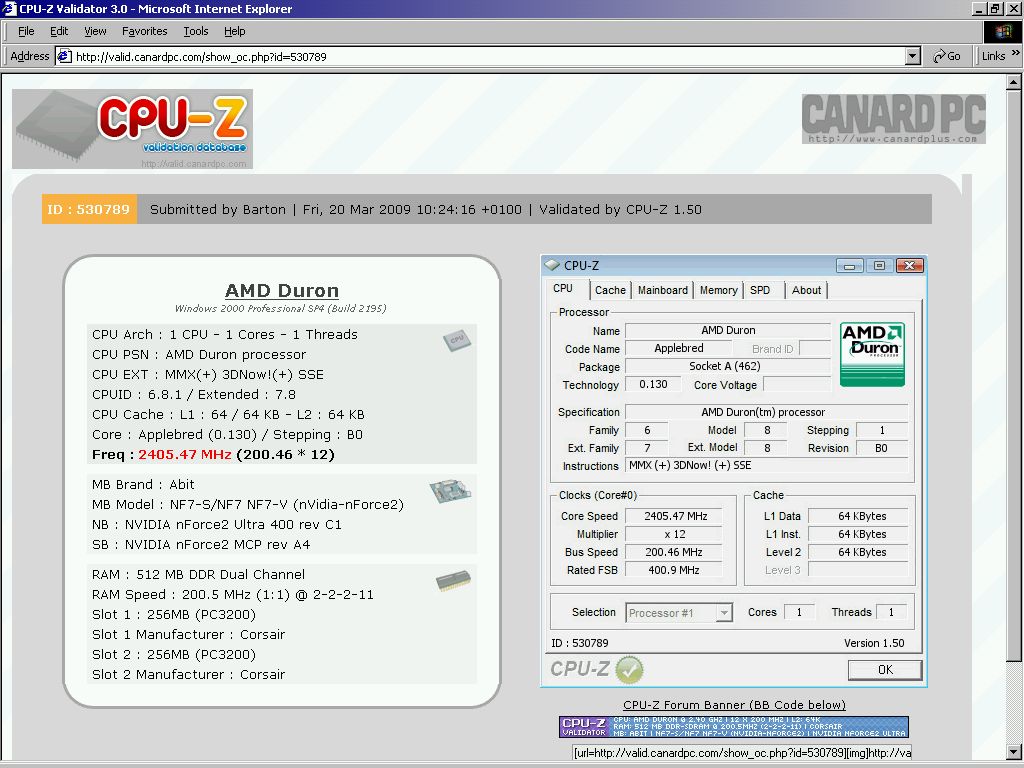Click the Canard PC logo
Image resolution: width=1024 pixels, height=768 pixels.
click(893, 118)
